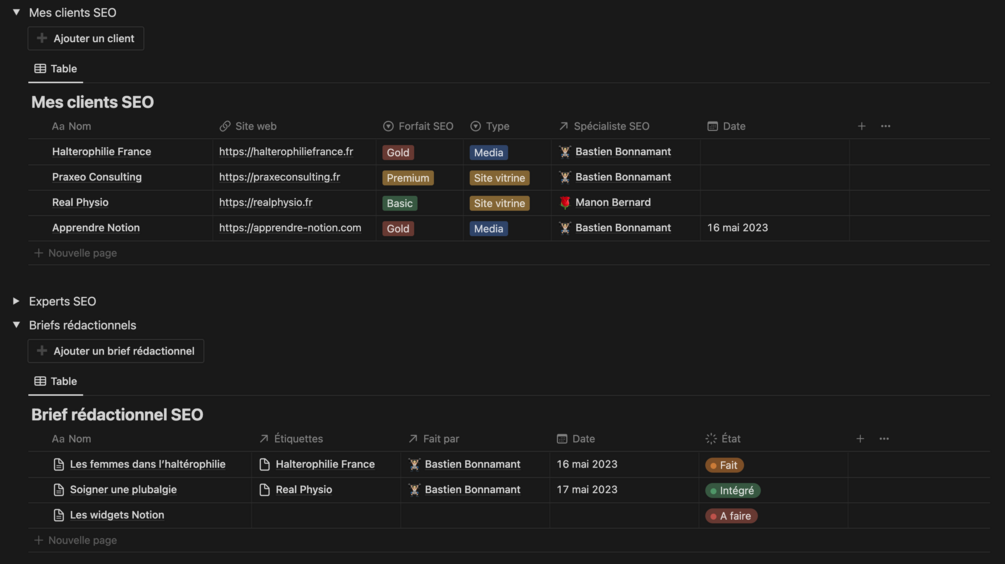The width and height of the screenshot is (1005, 564).
Task: Open the Fait par column header
Action: click(434, 439)
